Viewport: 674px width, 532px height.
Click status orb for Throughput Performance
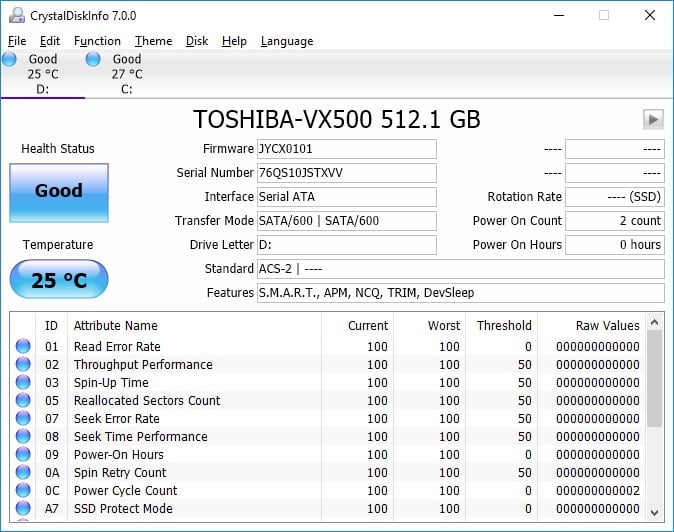pos(23,364)
